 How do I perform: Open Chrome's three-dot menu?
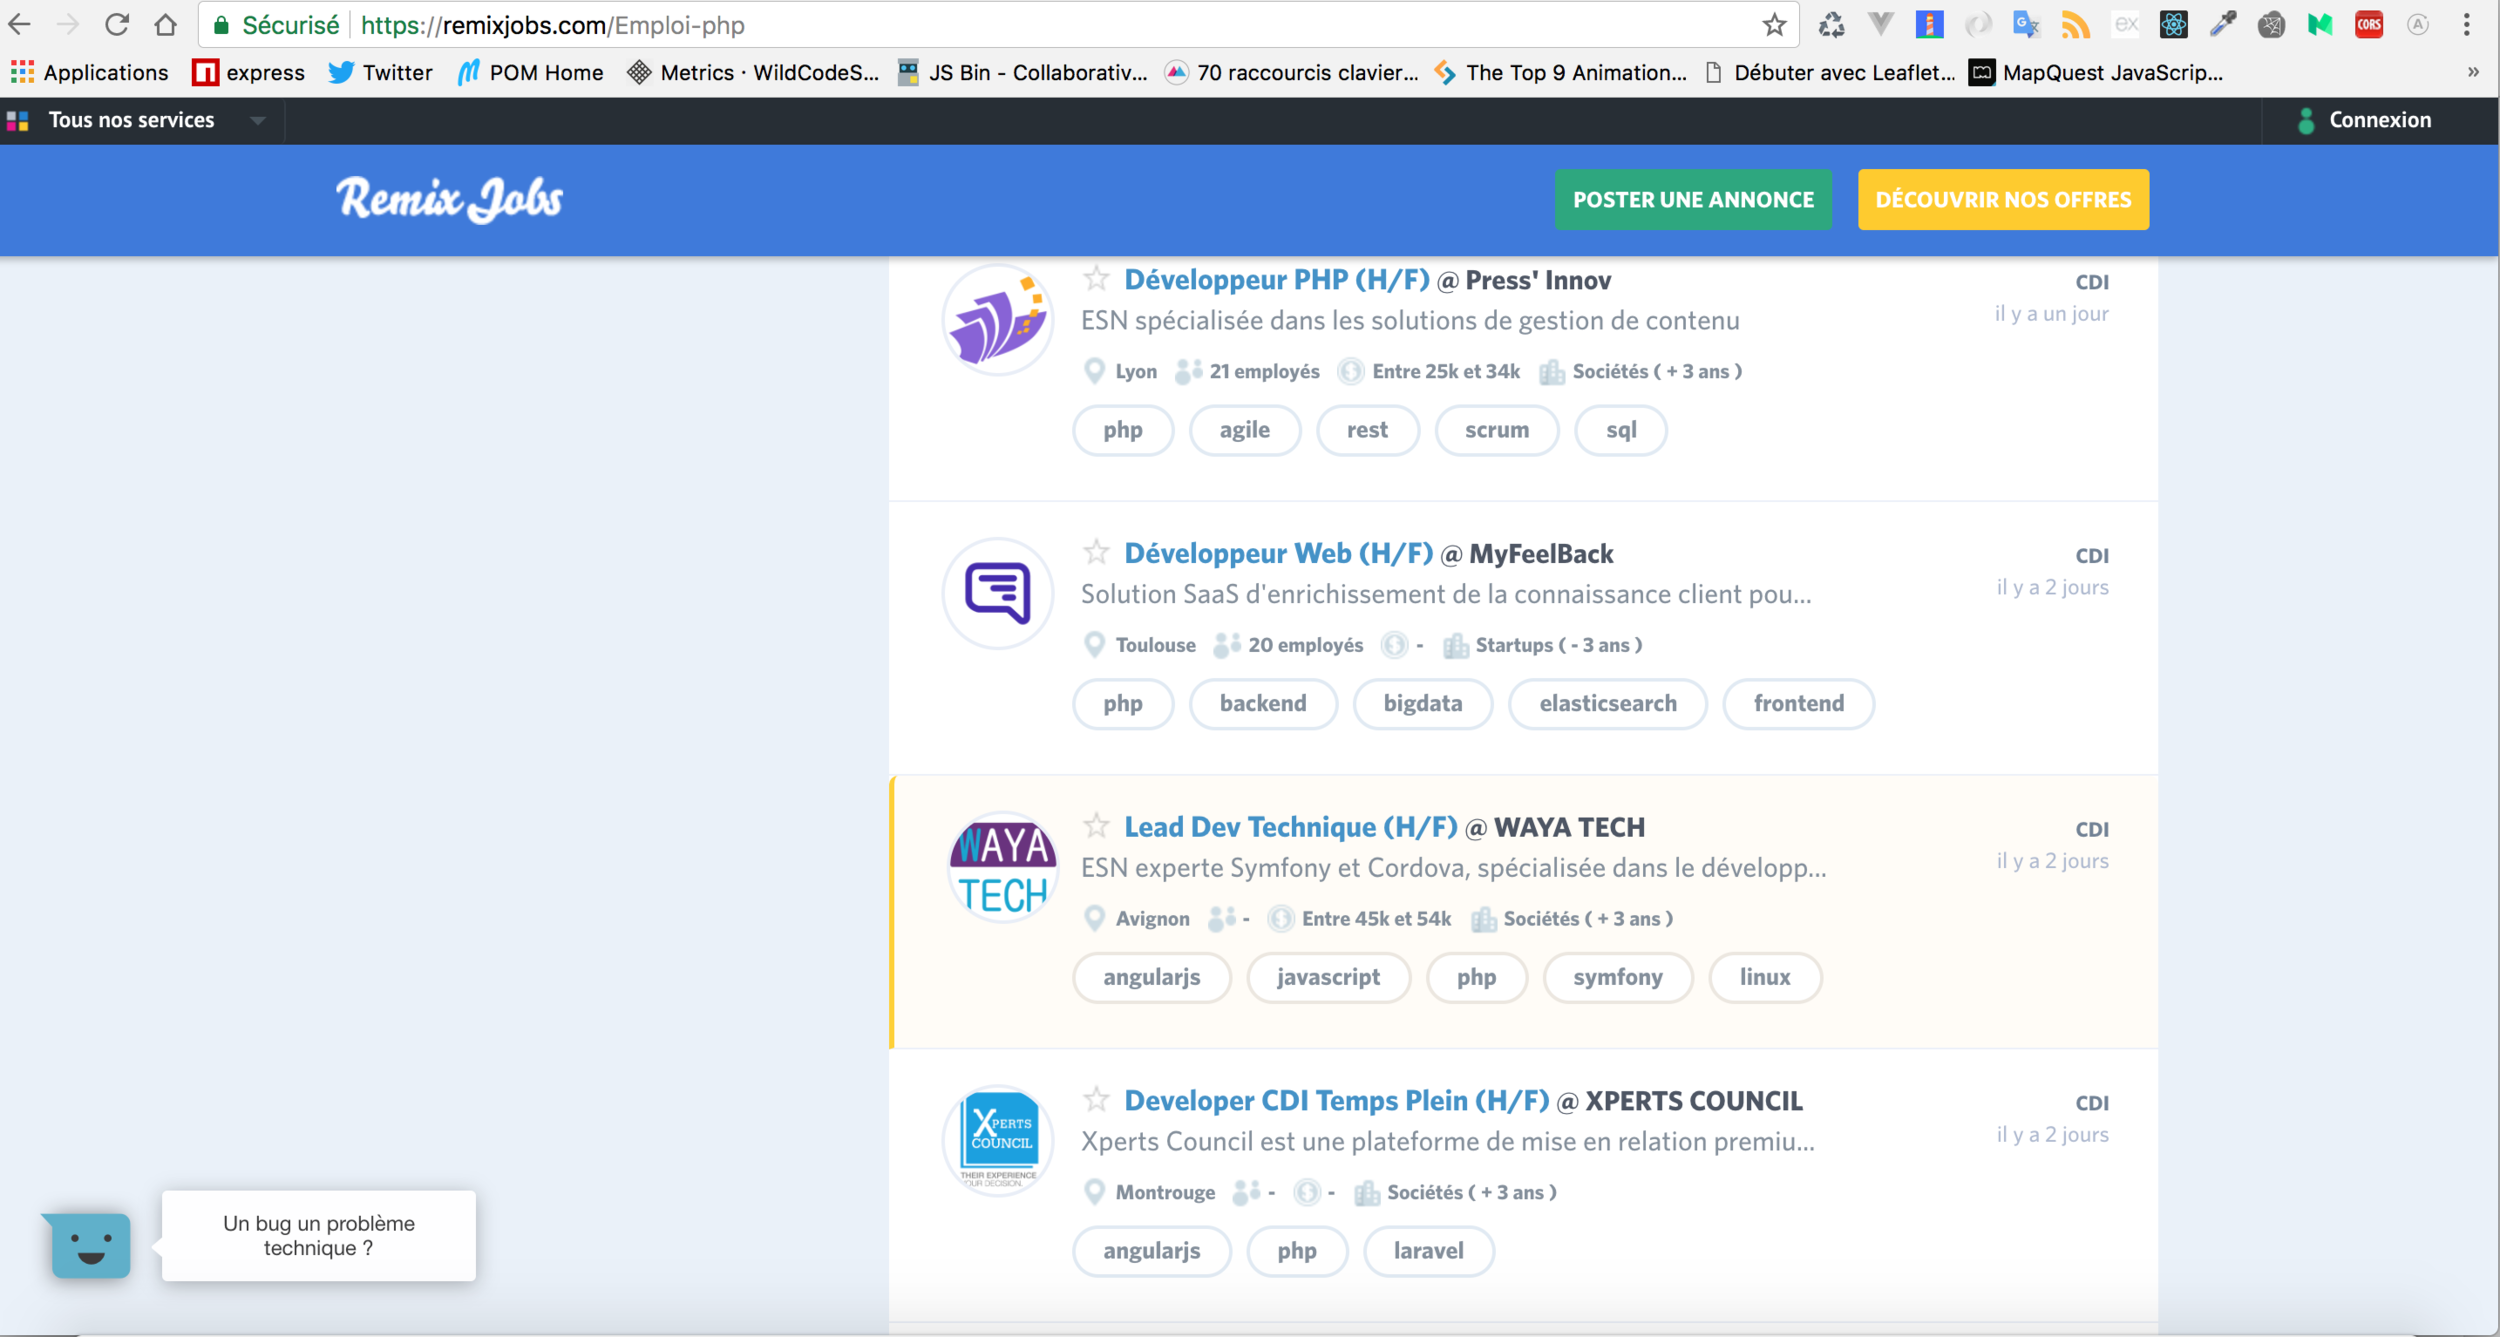point(2466,25)
